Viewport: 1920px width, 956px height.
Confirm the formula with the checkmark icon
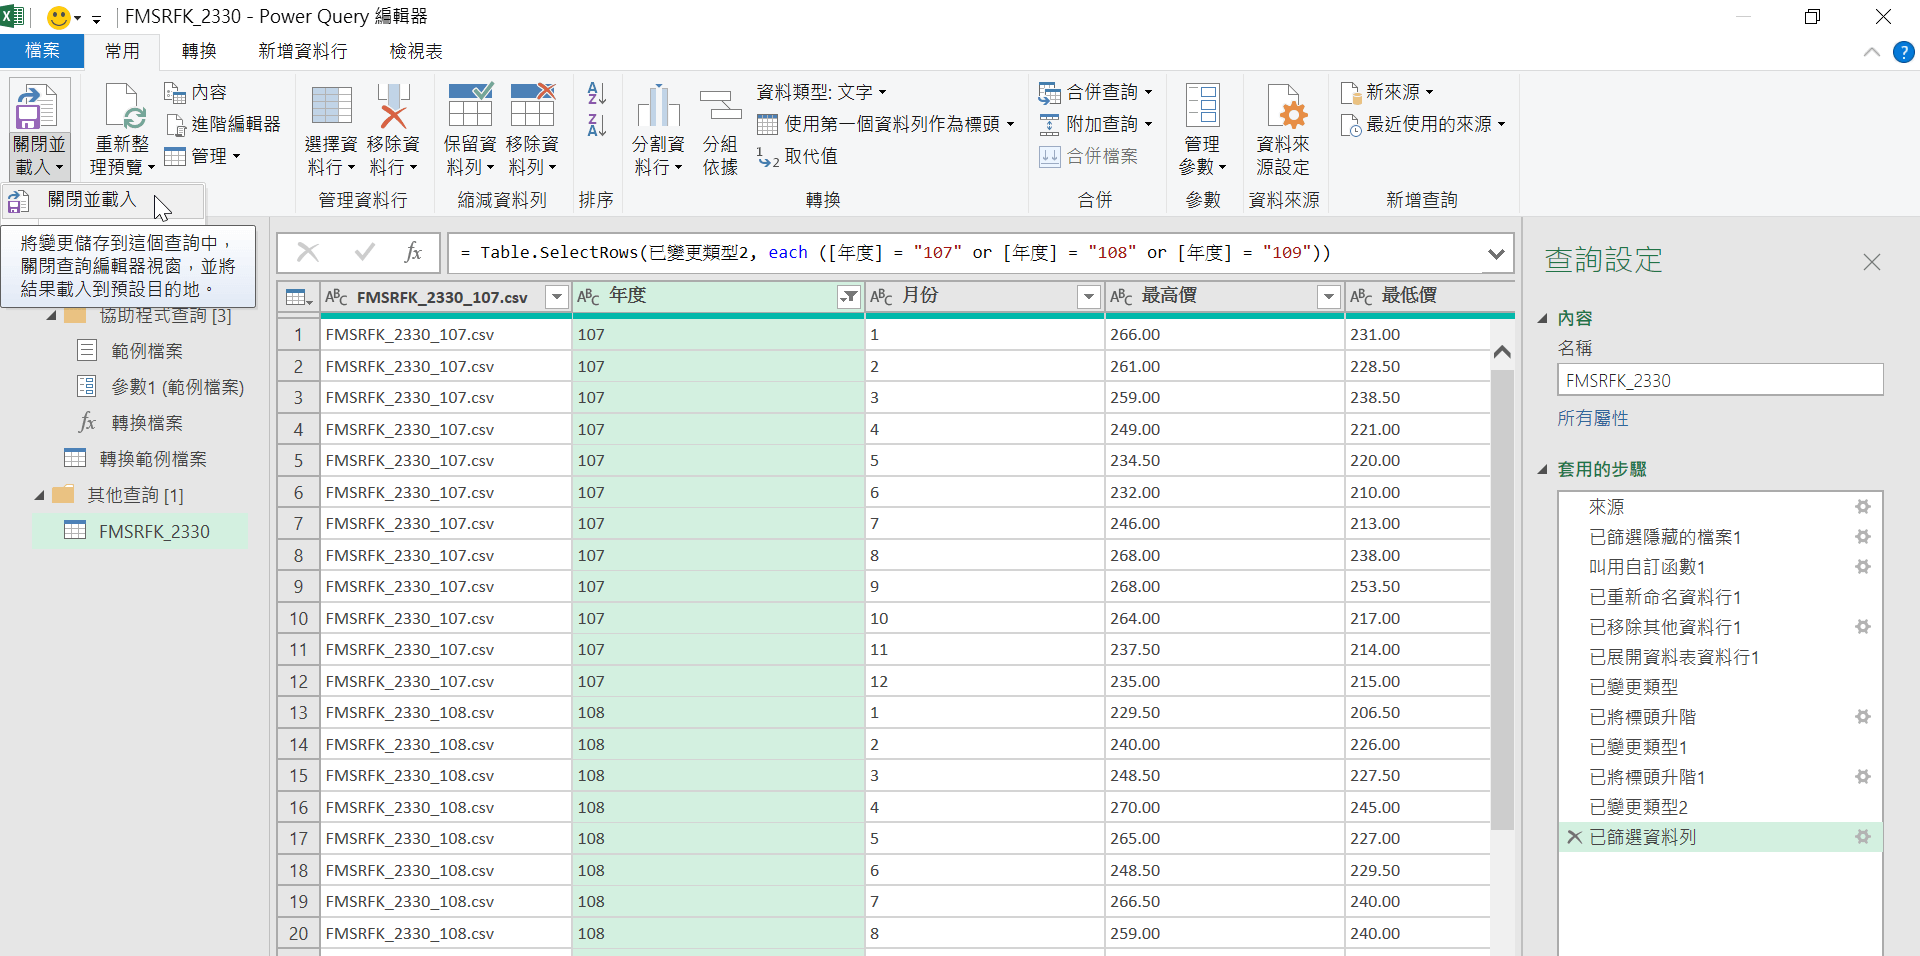point(365,253)
